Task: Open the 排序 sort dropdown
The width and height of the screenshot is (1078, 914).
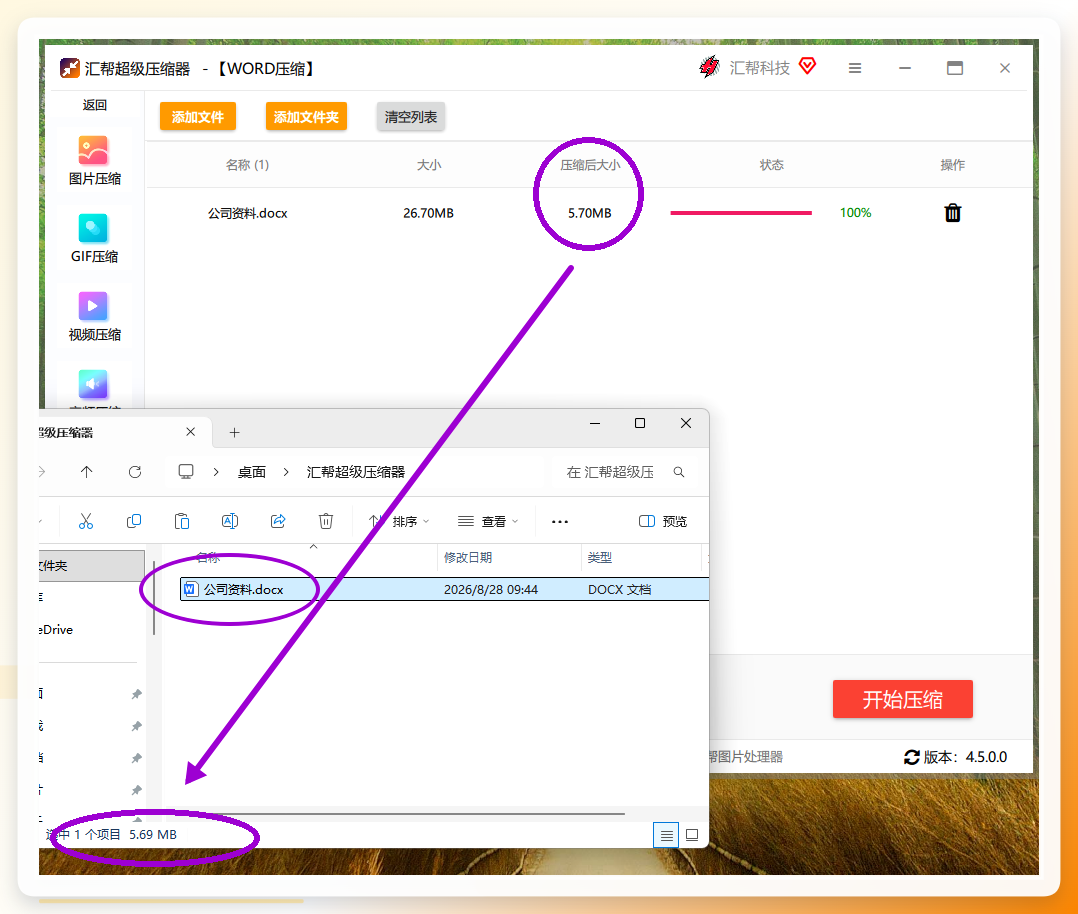Action: [x=399, y=521]
